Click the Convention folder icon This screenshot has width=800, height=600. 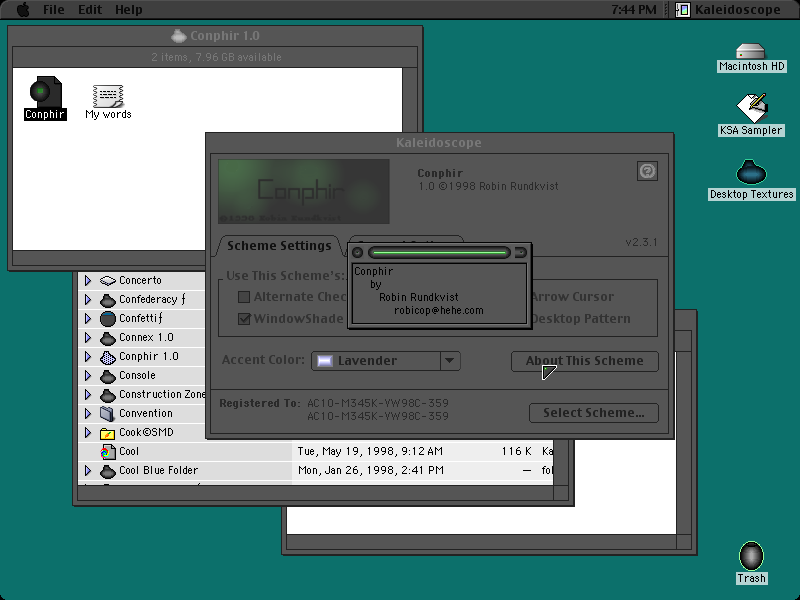point(108,414)
